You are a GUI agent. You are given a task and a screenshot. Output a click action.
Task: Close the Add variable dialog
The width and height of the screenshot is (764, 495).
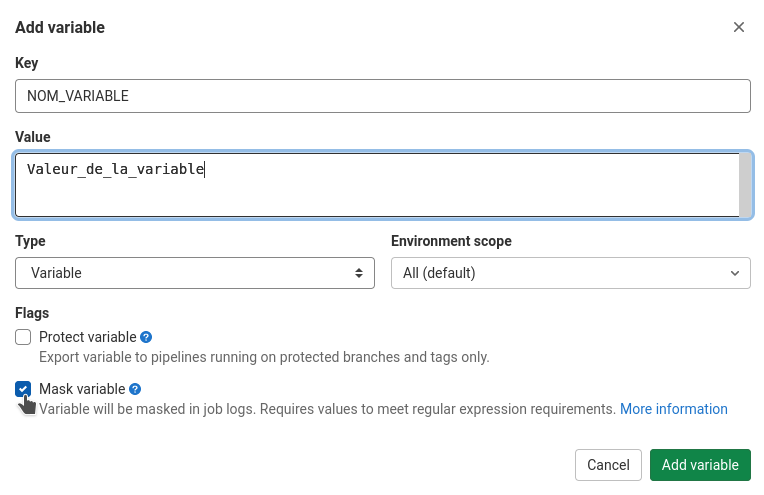click(x=739, y=27)
